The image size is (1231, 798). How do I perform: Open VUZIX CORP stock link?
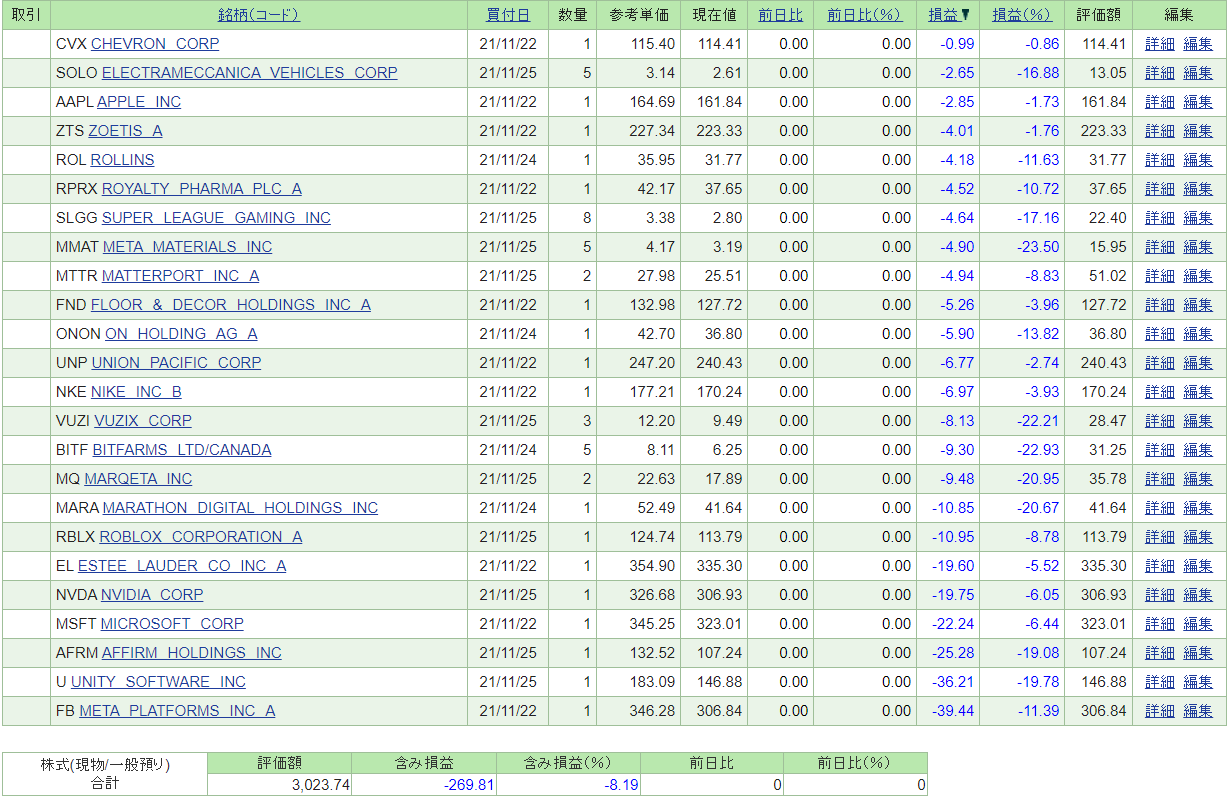point(143,421)
